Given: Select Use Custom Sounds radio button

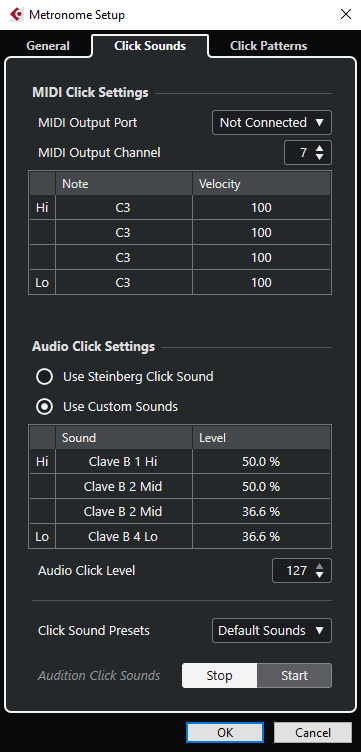Looking at the screenshot, I should (x=45, y=407).
